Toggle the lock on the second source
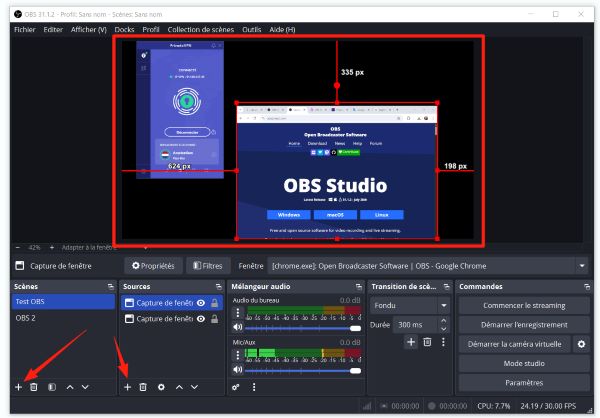The image size is (600, 418). click(214, 319)
